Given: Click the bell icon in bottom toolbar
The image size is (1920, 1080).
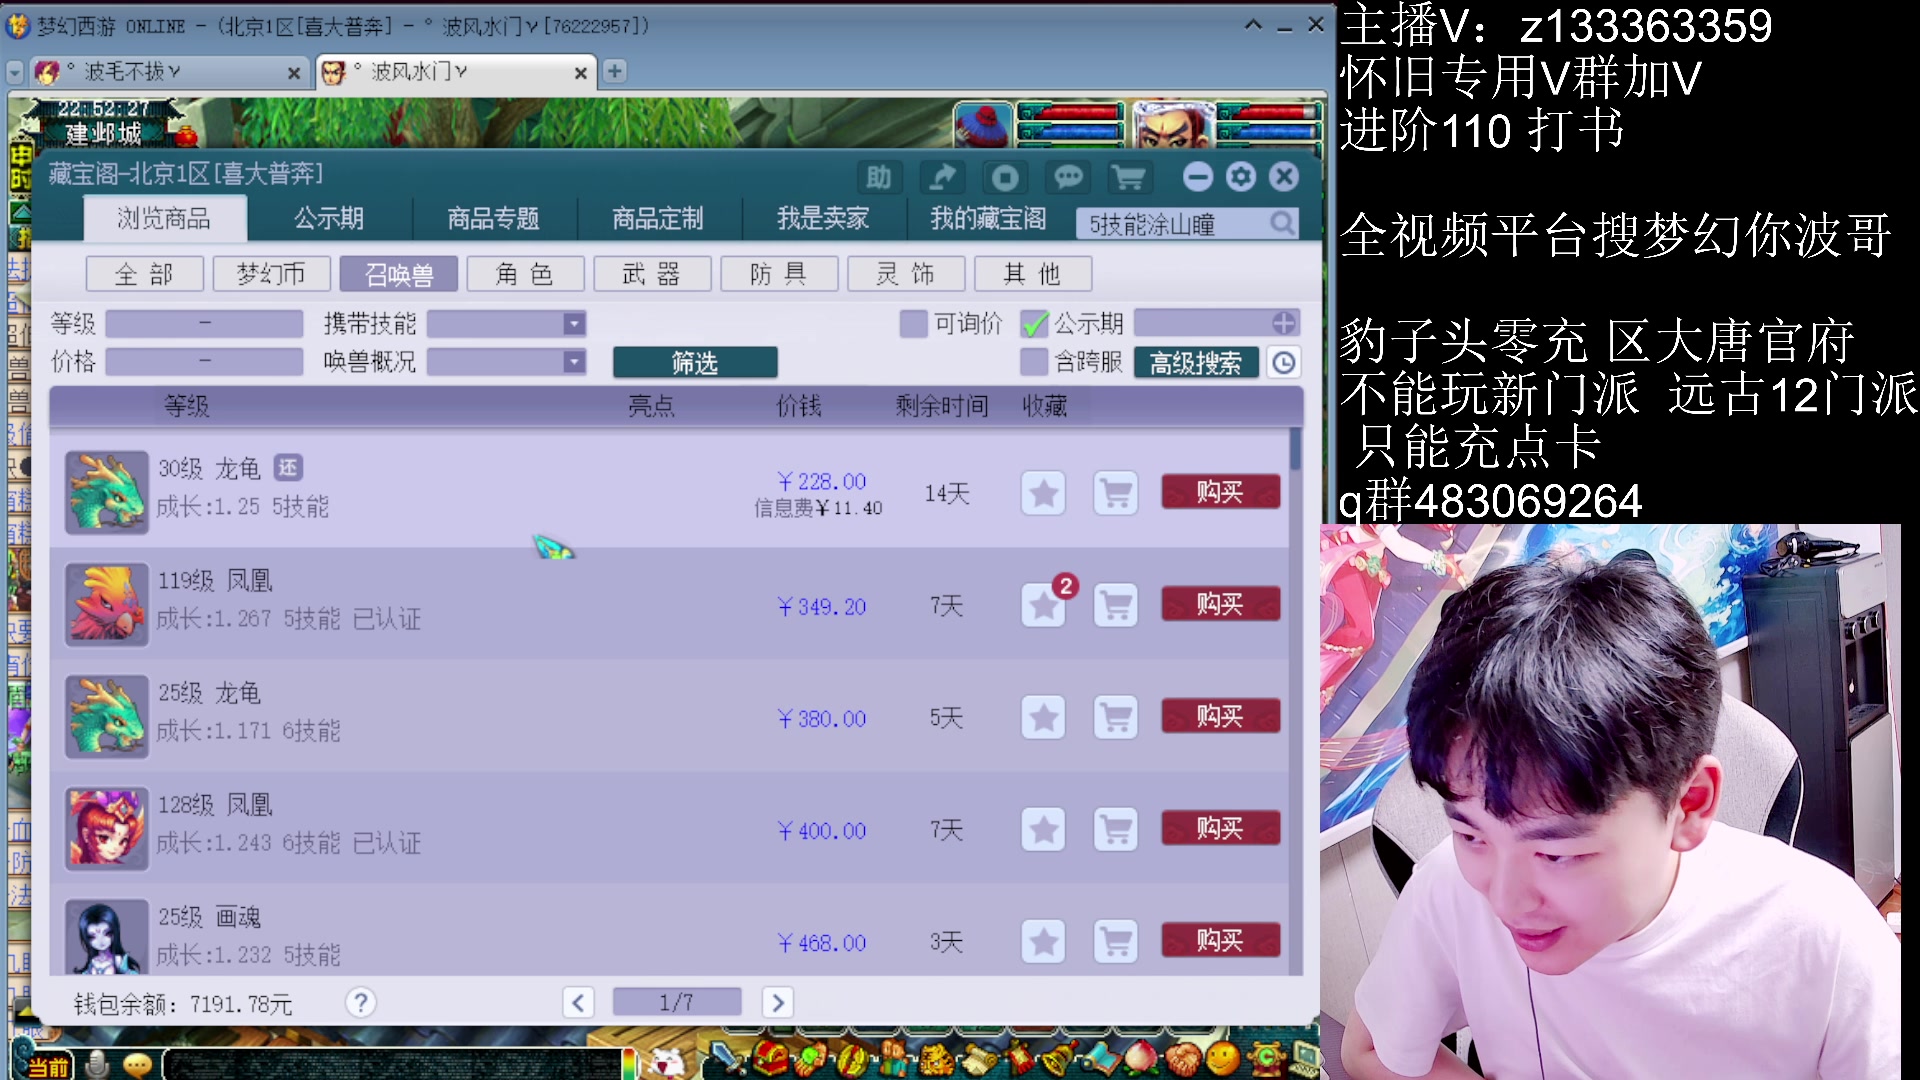Looking at the screenshot, I should [1058, 1058].
